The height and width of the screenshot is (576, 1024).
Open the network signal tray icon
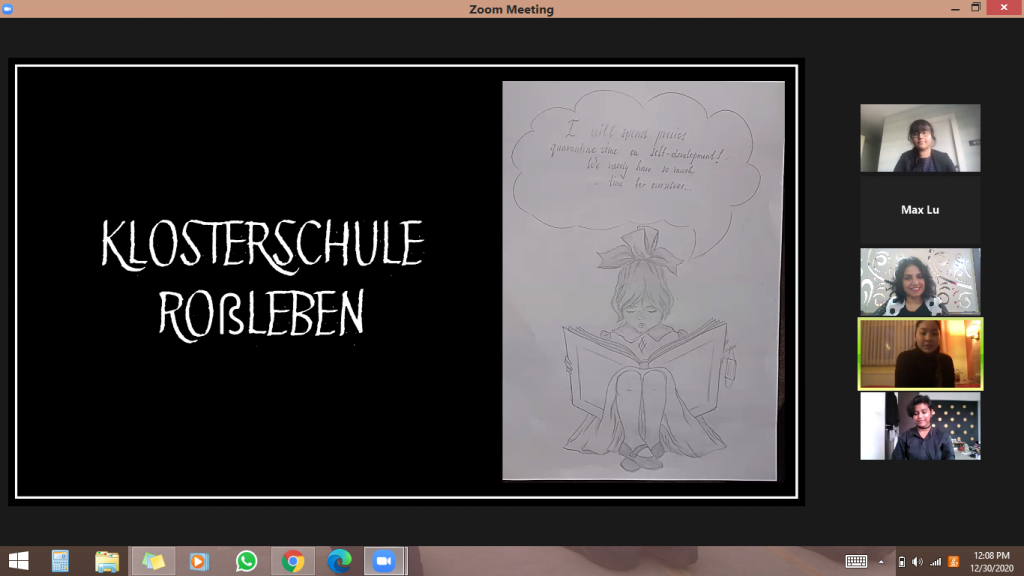(934, 561)
